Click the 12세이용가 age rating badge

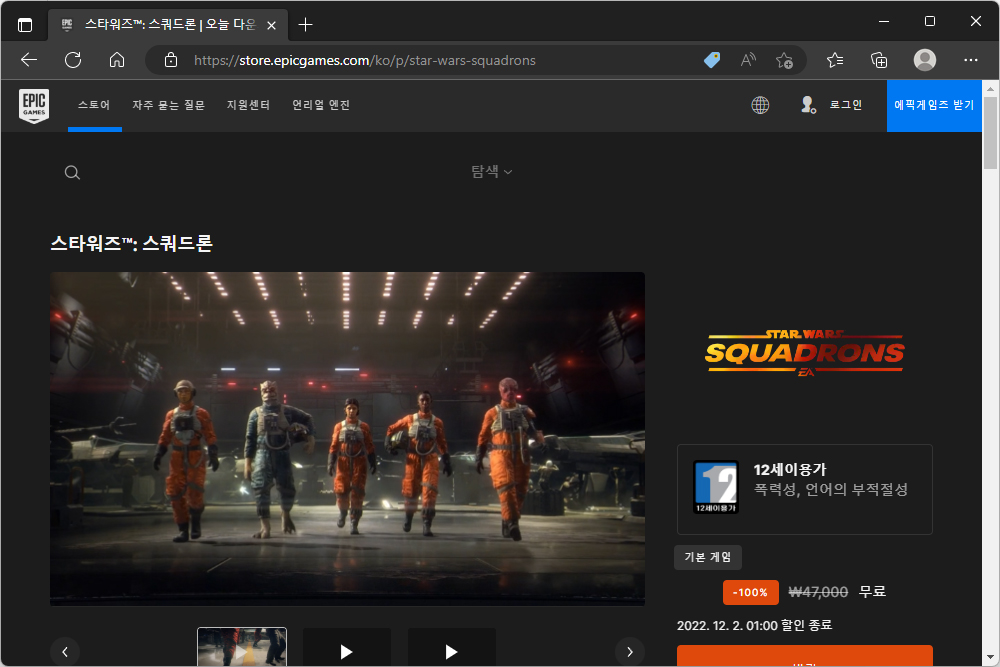click(716, 487)
